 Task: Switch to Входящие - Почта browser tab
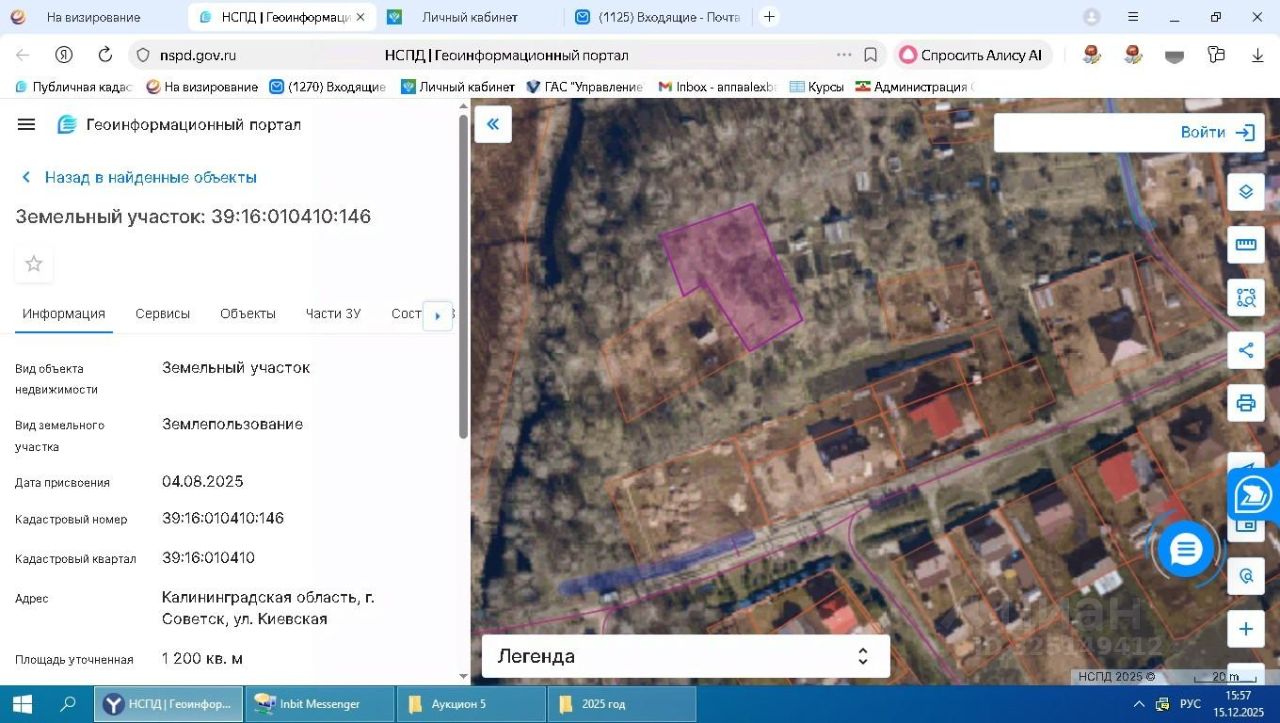657,17
